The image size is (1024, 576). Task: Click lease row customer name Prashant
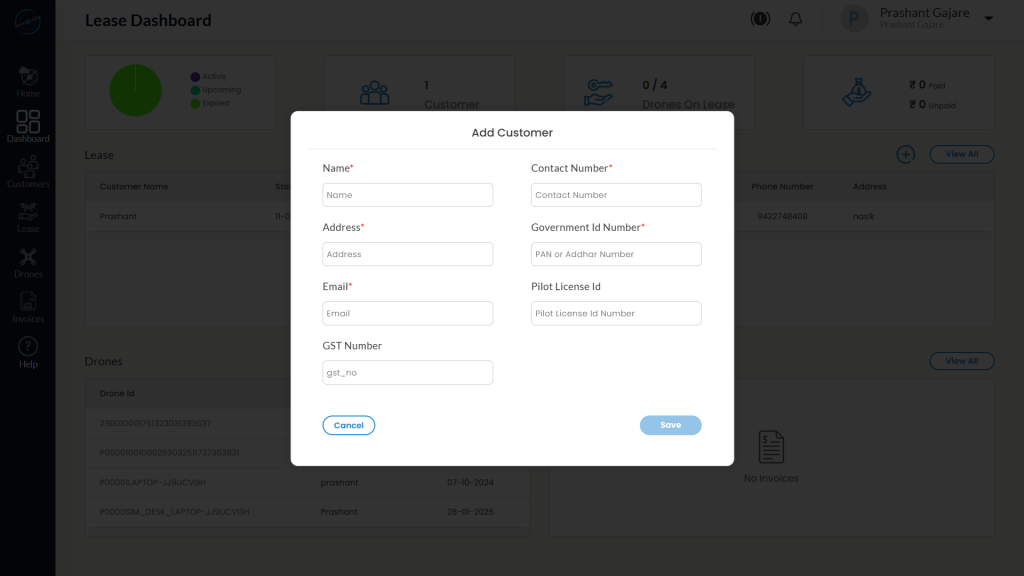[118, 216]
